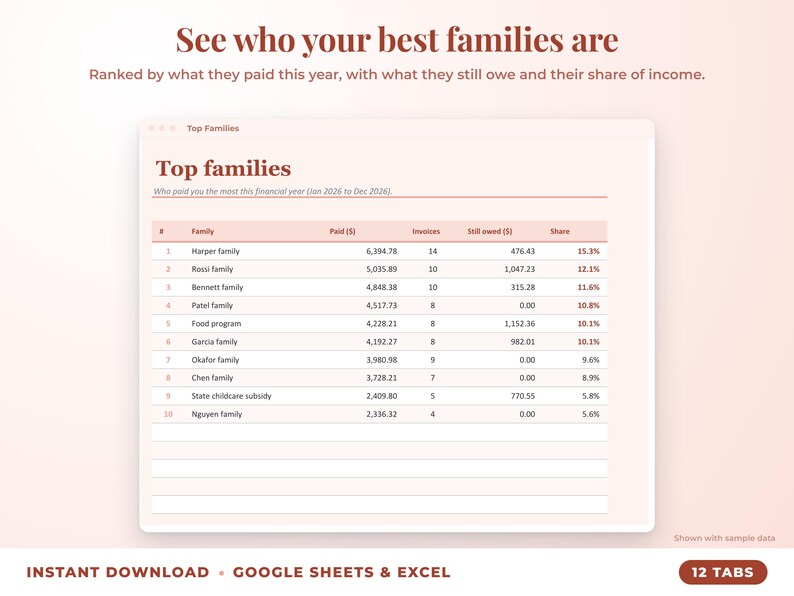Click the Still owed ($) column header

(x=490, y=231)
